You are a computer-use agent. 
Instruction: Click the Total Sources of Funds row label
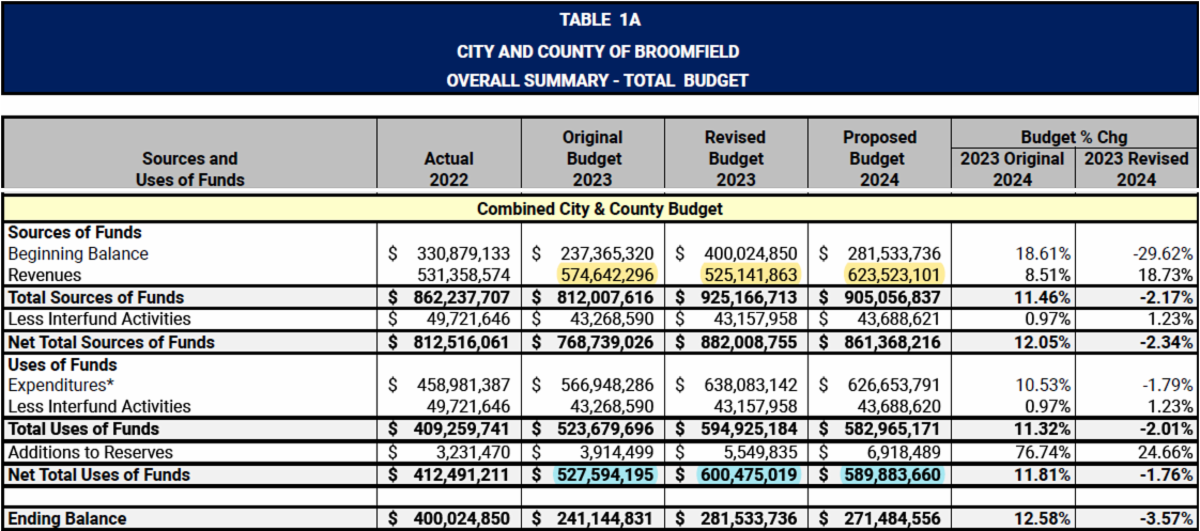pos(96,297)
